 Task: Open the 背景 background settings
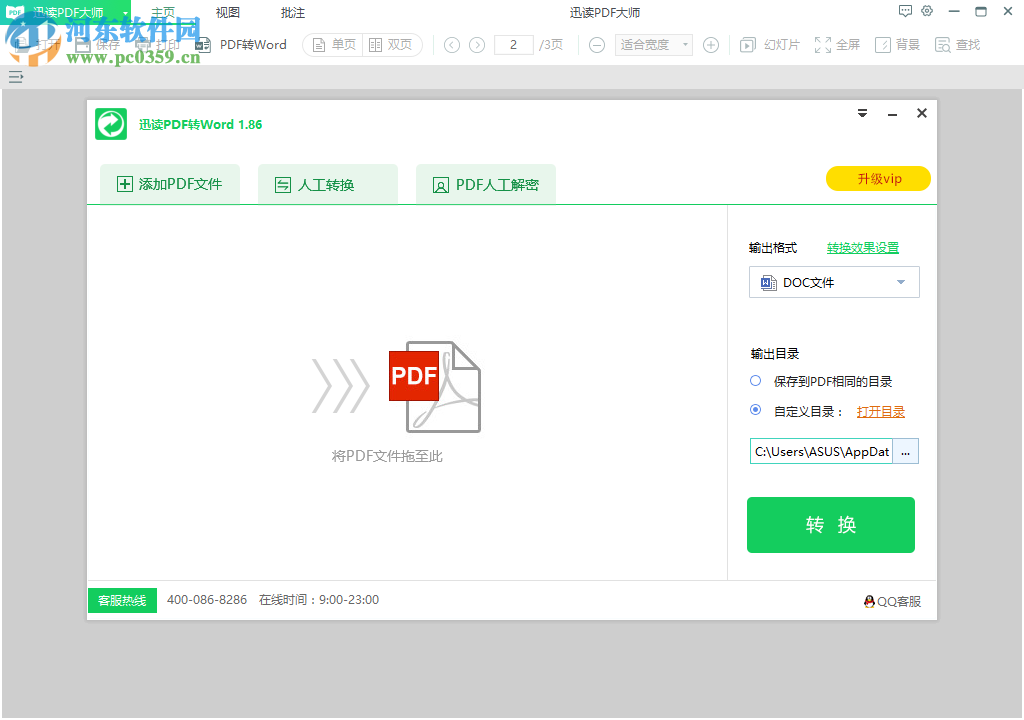tap(896, 44)
